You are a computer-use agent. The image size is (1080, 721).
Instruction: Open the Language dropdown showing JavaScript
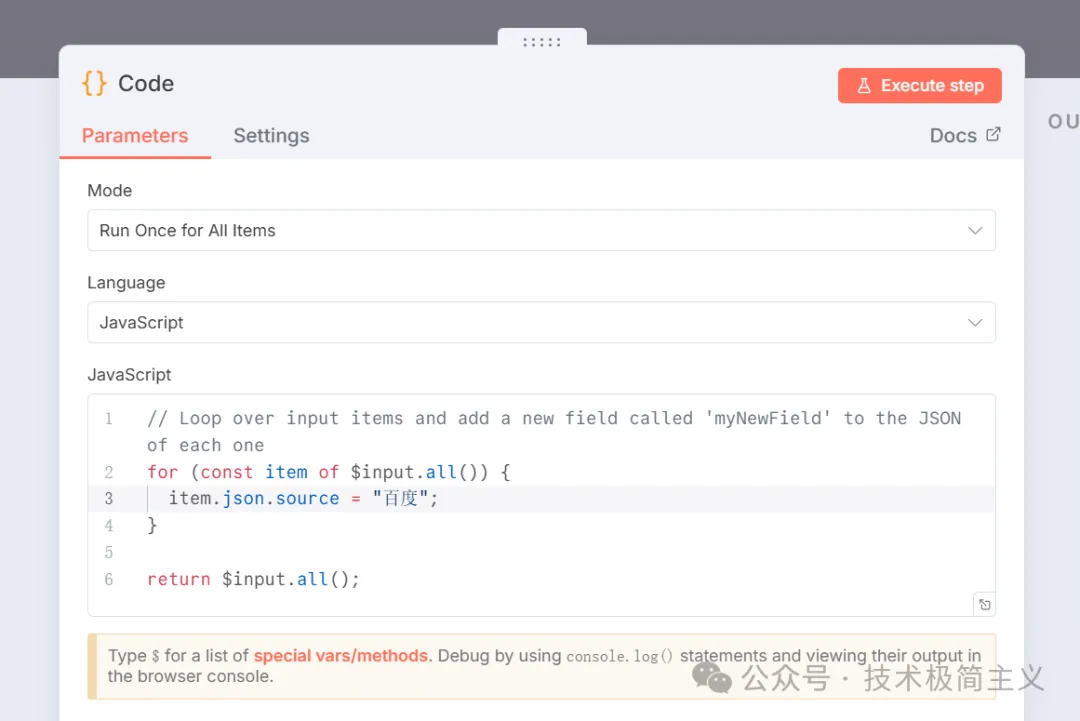coord(541,322)
